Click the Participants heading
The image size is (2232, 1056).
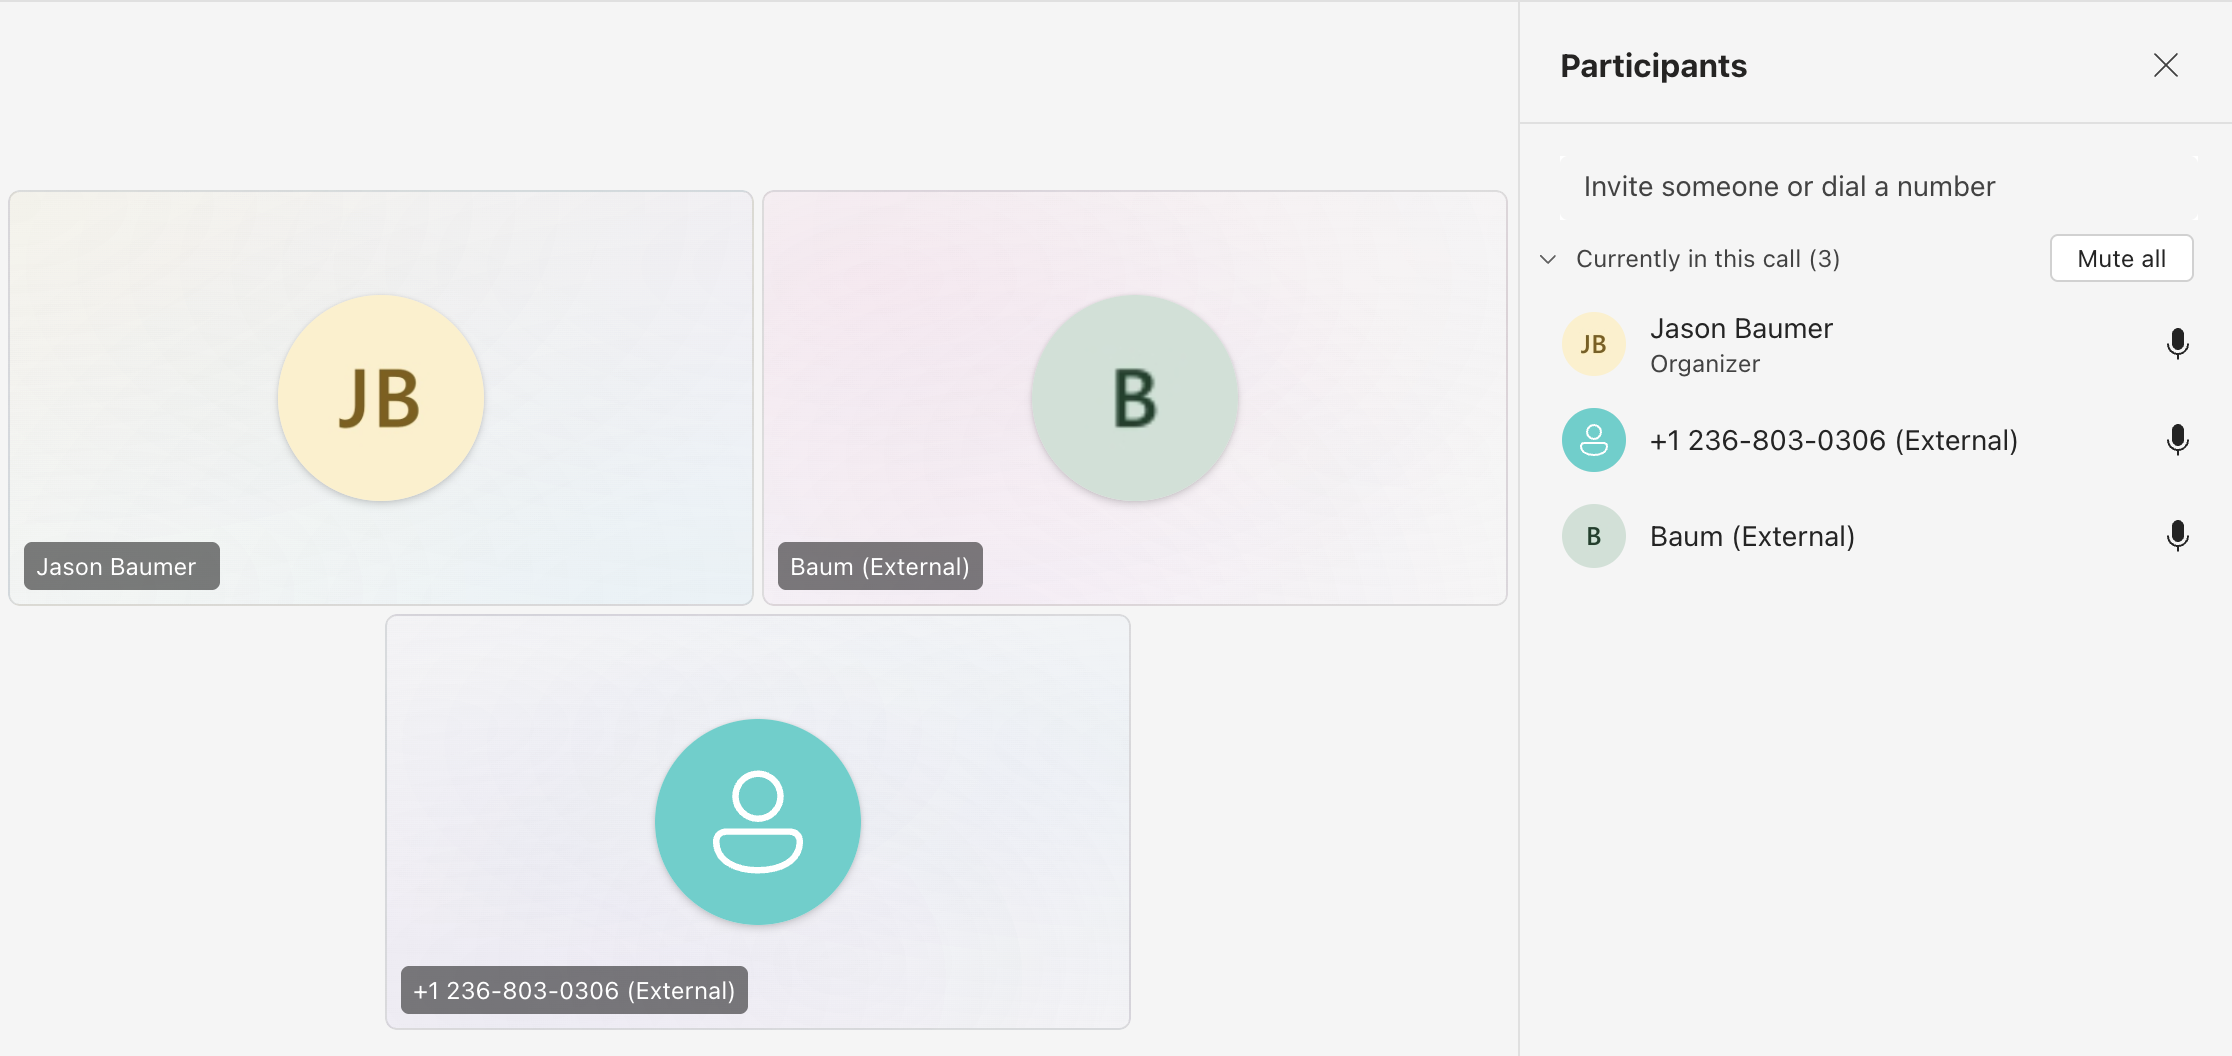tap(1652, 65)
